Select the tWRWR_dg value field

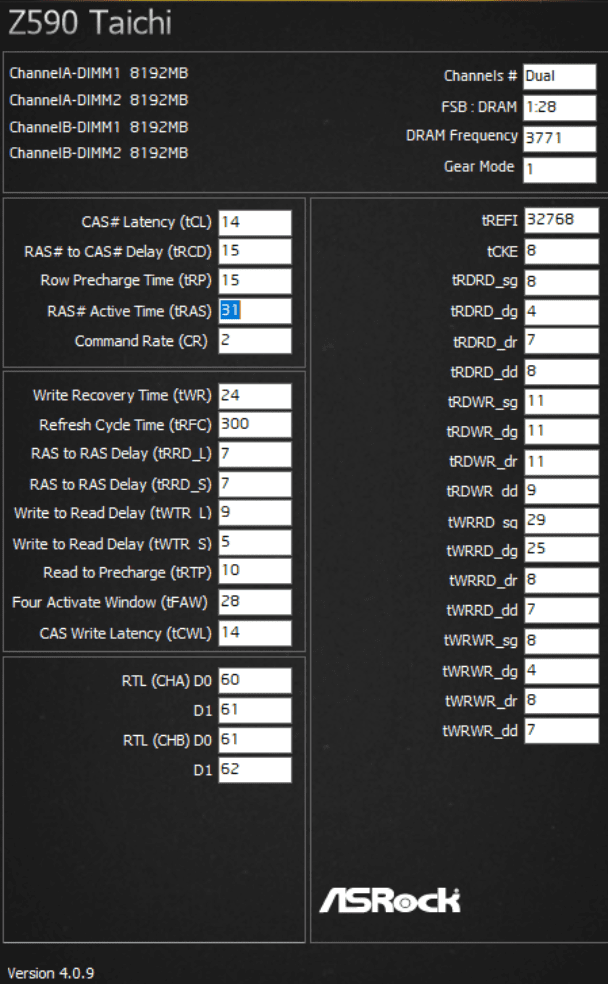(562, 671)
